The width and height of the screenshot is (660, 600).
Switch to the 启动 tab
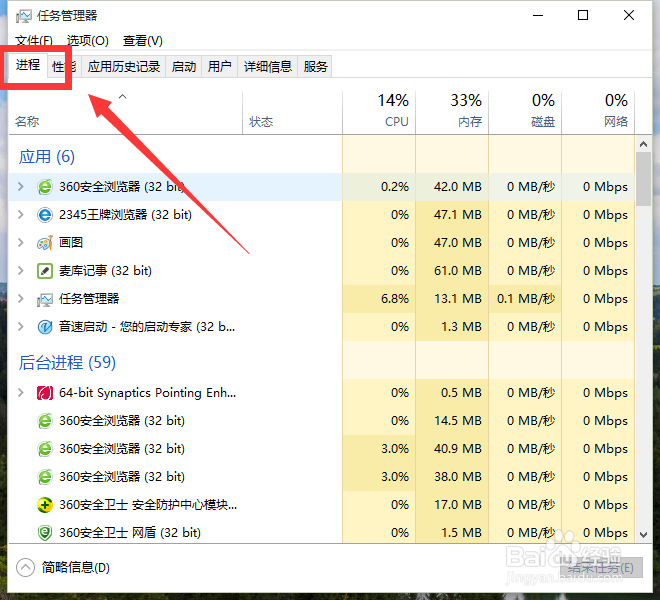tap(184, 67)
